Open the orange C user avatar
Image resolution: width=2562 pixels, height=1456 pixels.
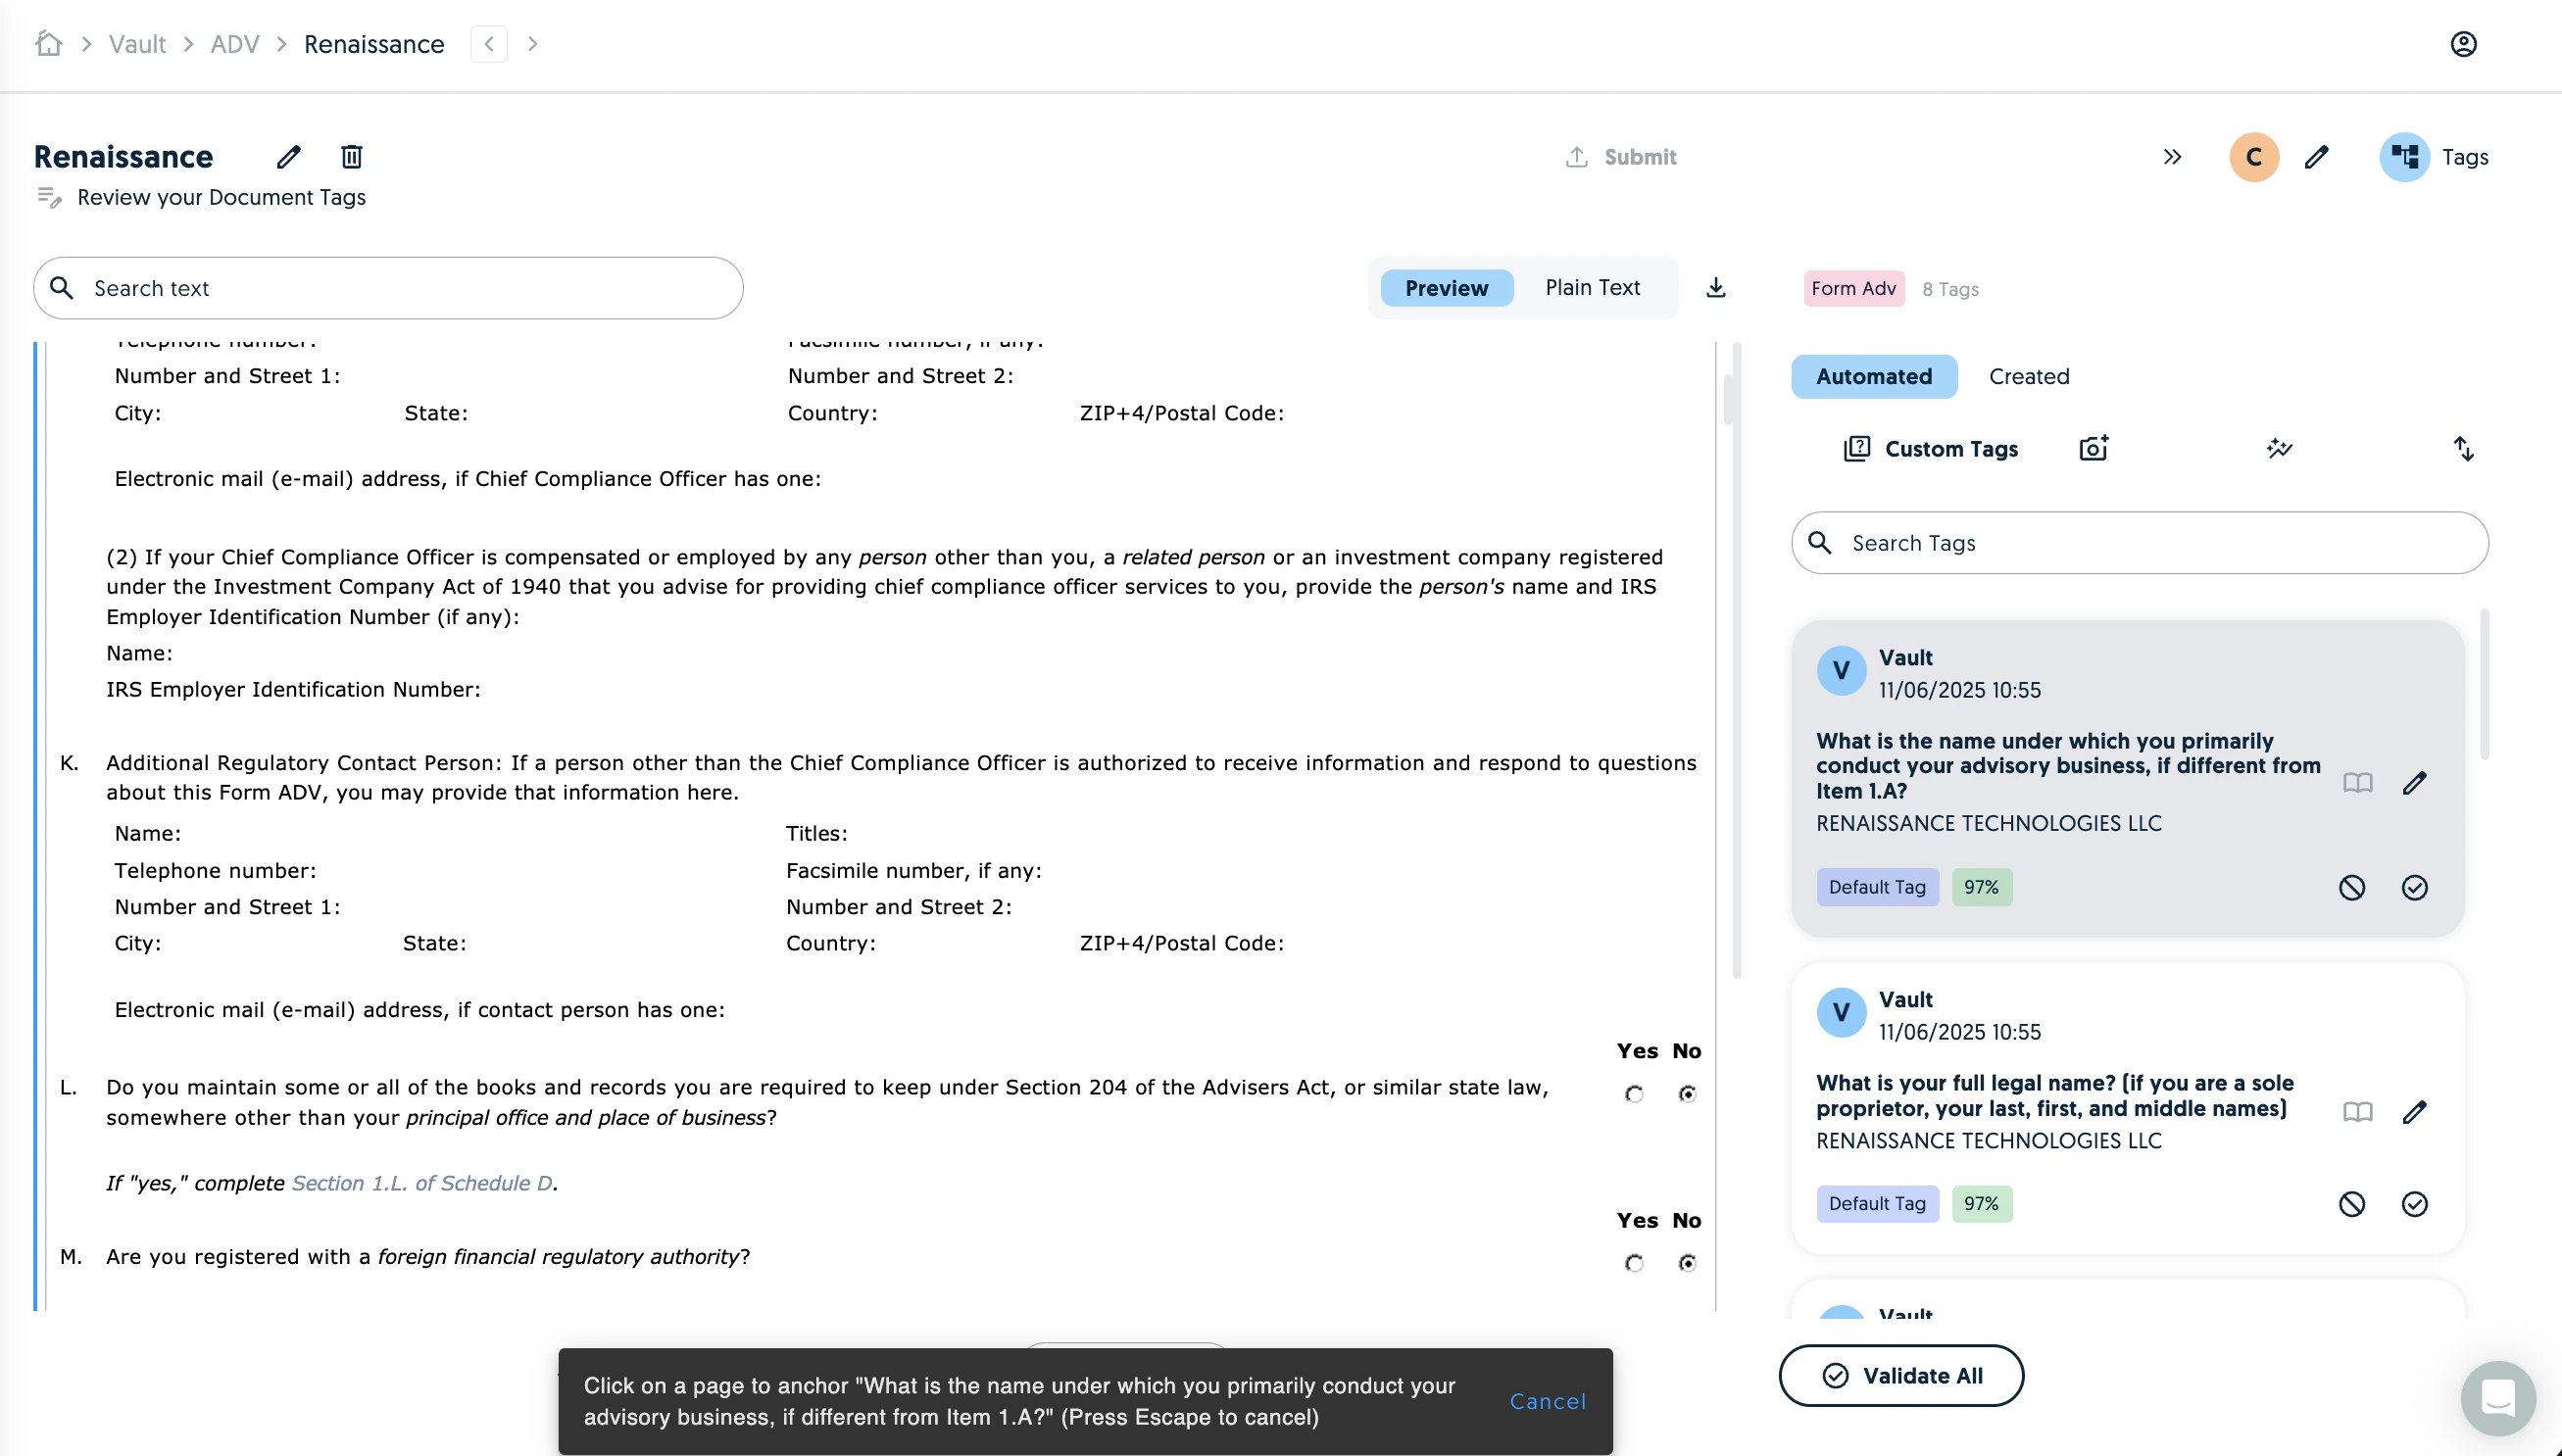click(x=2253, y=157)
